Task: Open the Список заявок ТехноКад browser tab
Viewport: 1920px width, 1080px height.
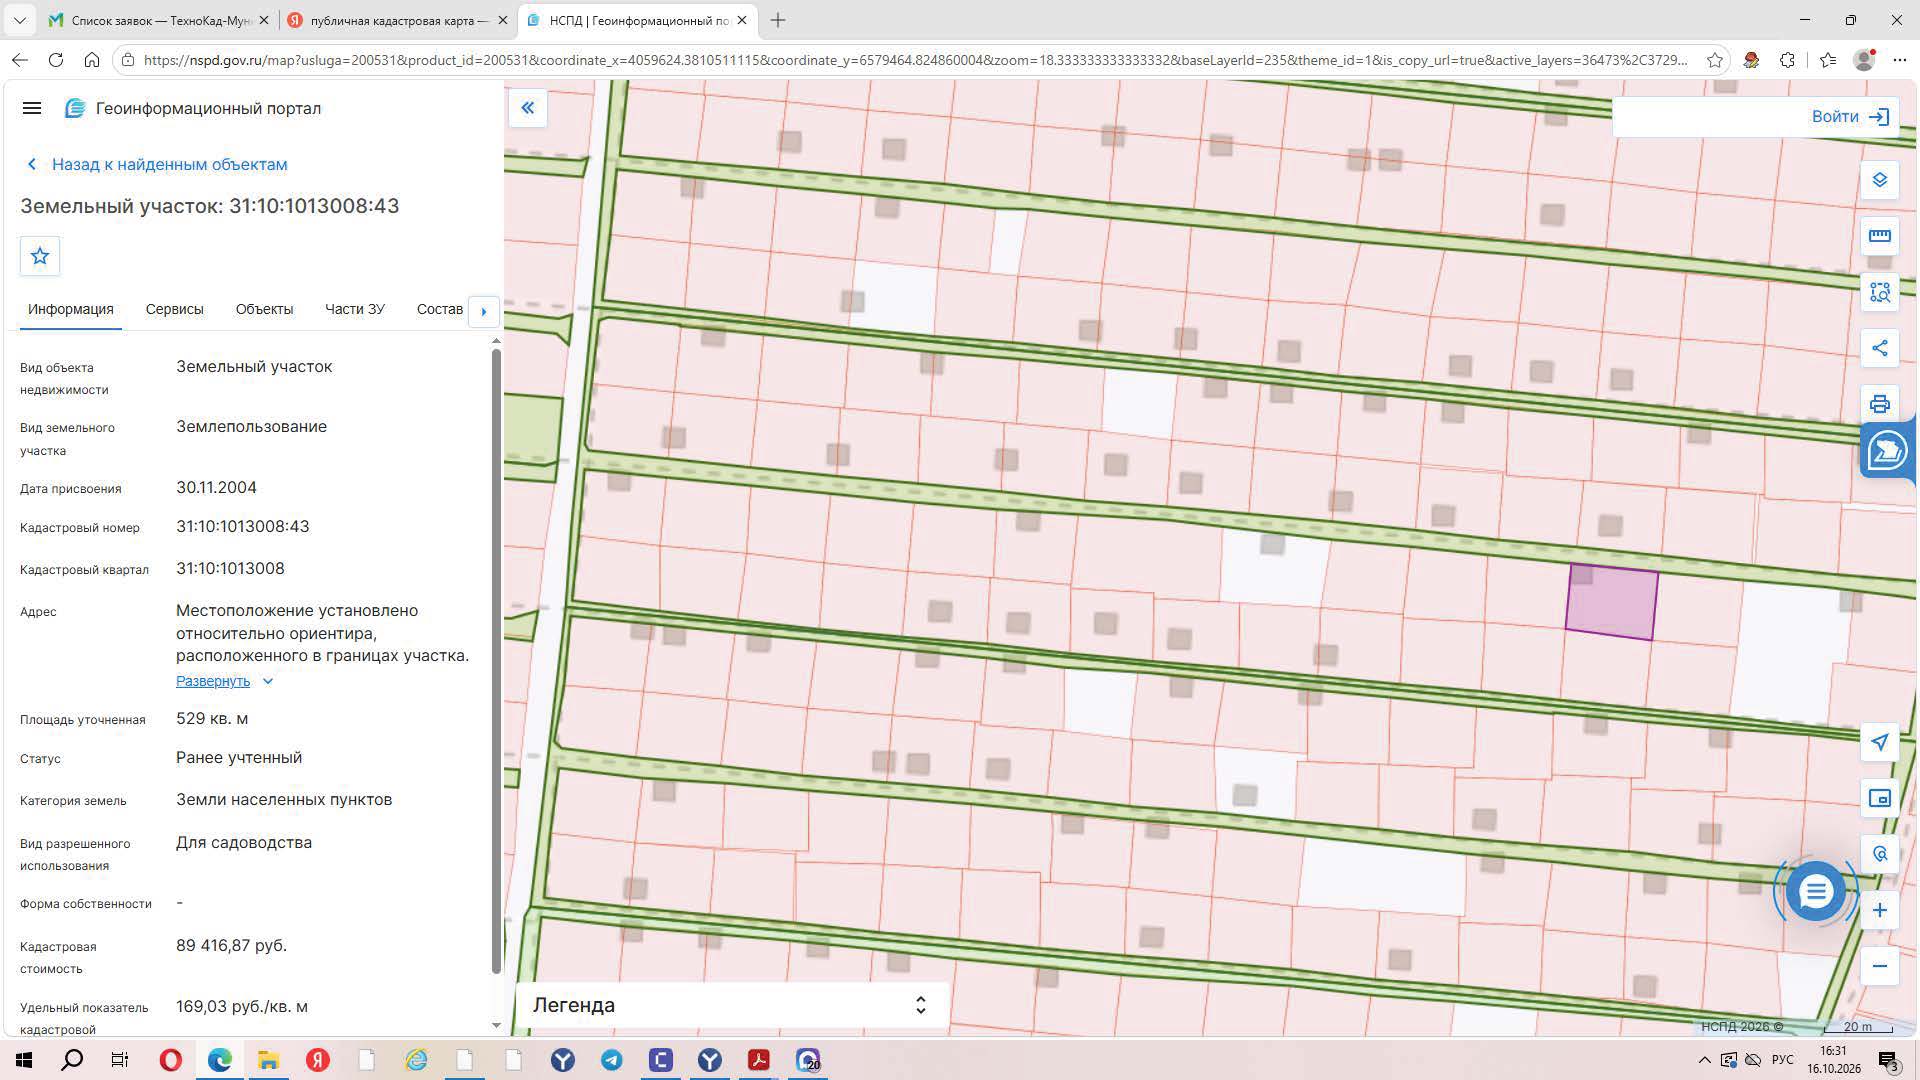Action: coord(158,20)
